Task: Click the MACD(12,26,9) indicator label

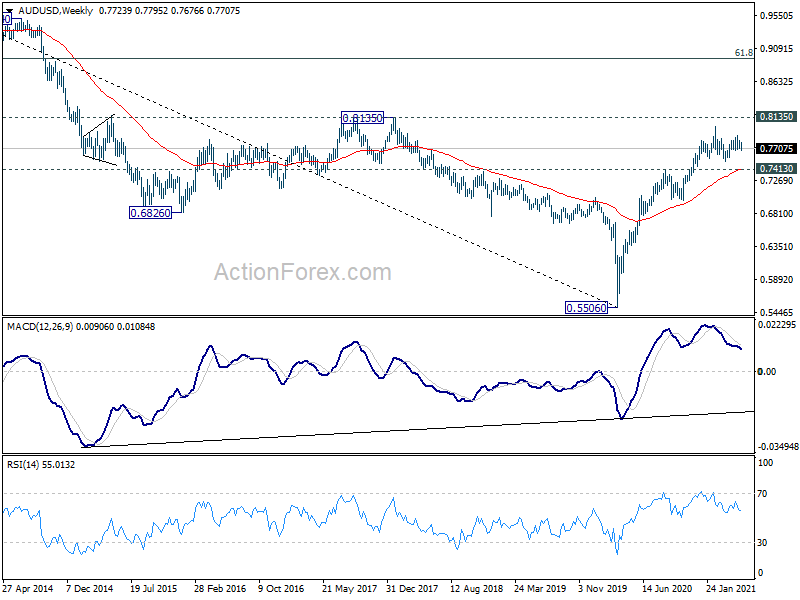Action: tap(40, 327)
